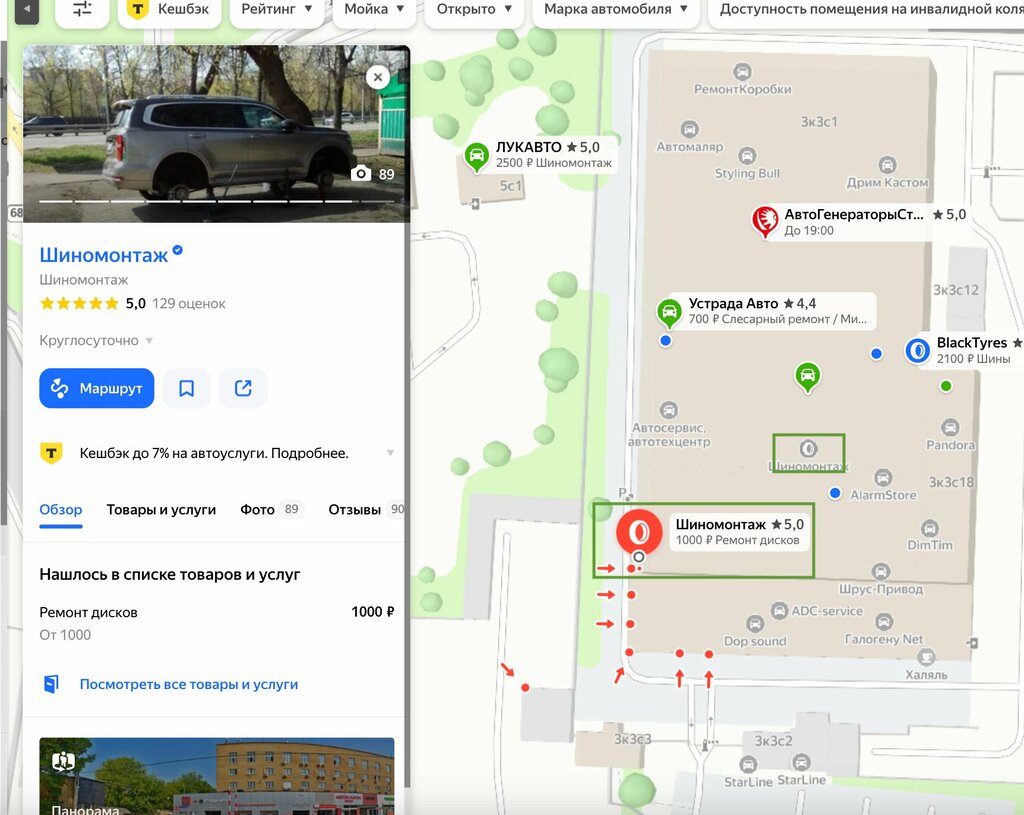Viewport: 1024px width, 815px height.
Task: Click the panorama icon on the thumbnail
Action: click(x=63, y=761)
